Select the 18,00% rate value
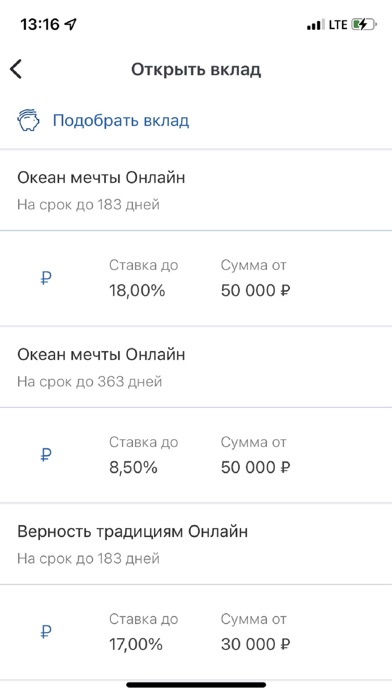Image resolution: width=392 pixels, height=696 pixels. 137,291
